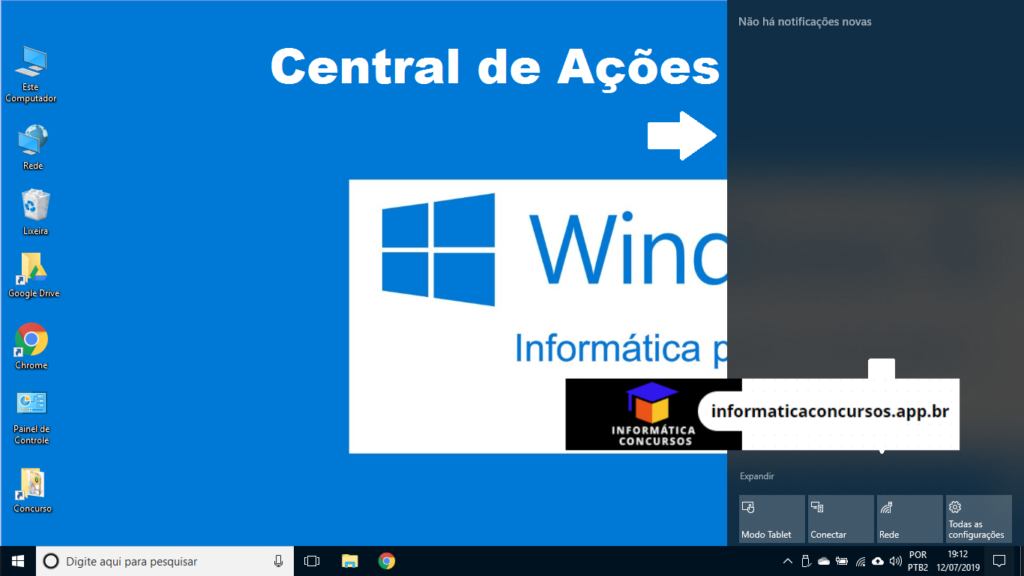
Task: Open the Windows Start menu
Action: point(17,561)
